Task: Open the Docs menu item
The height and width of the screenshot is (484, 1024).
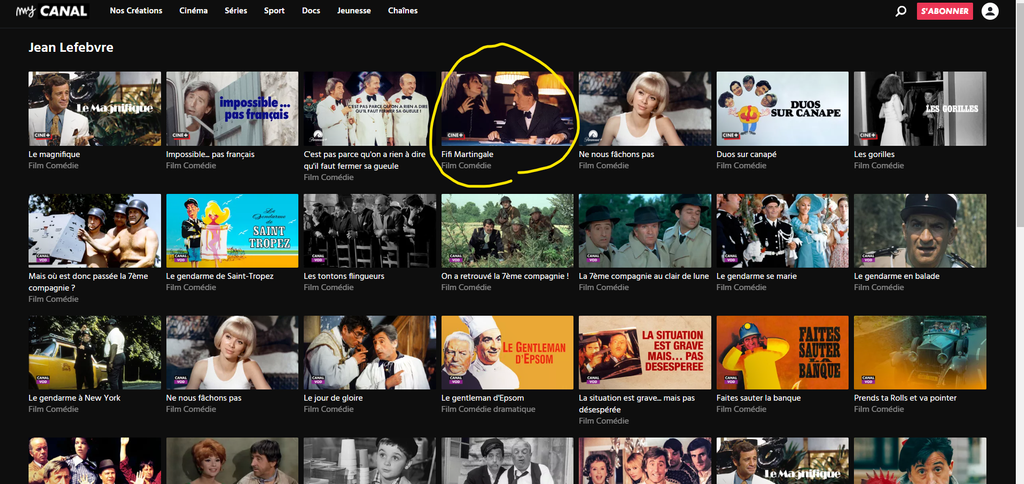Action: [311, 10]
